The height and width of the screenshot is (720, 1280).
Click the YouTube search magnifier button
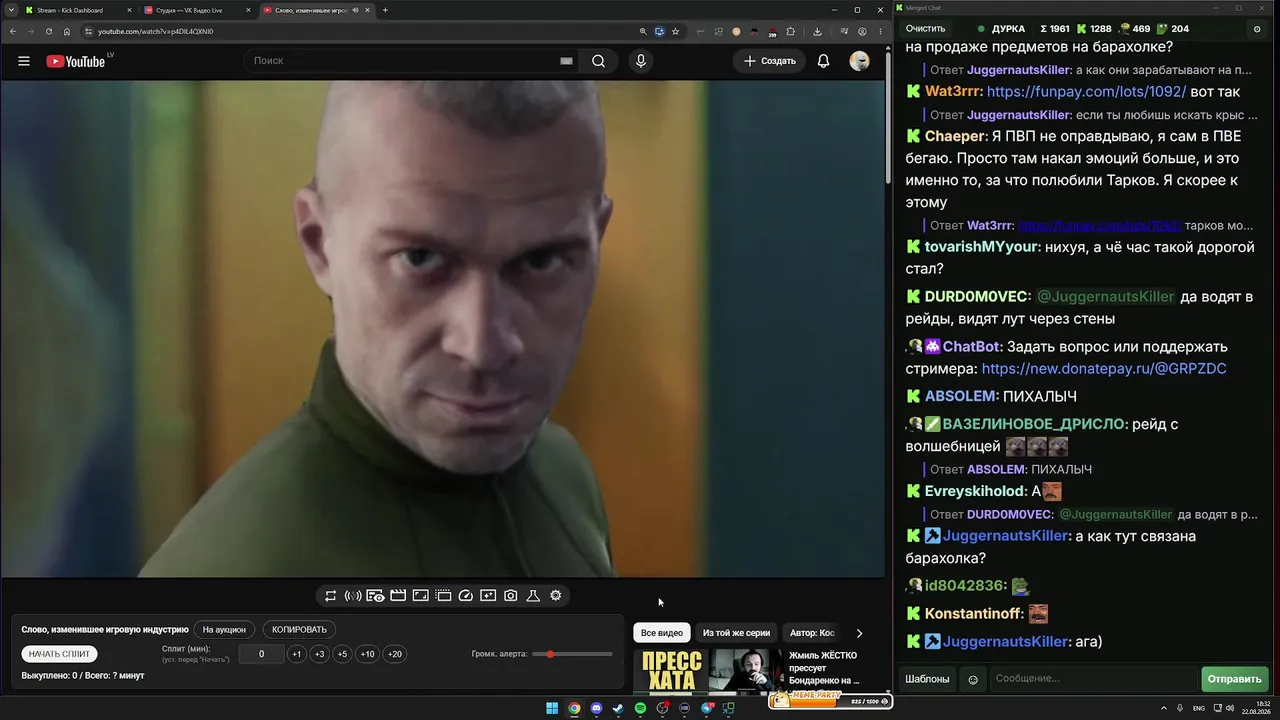pyautogui.click(x=598, y=61)
